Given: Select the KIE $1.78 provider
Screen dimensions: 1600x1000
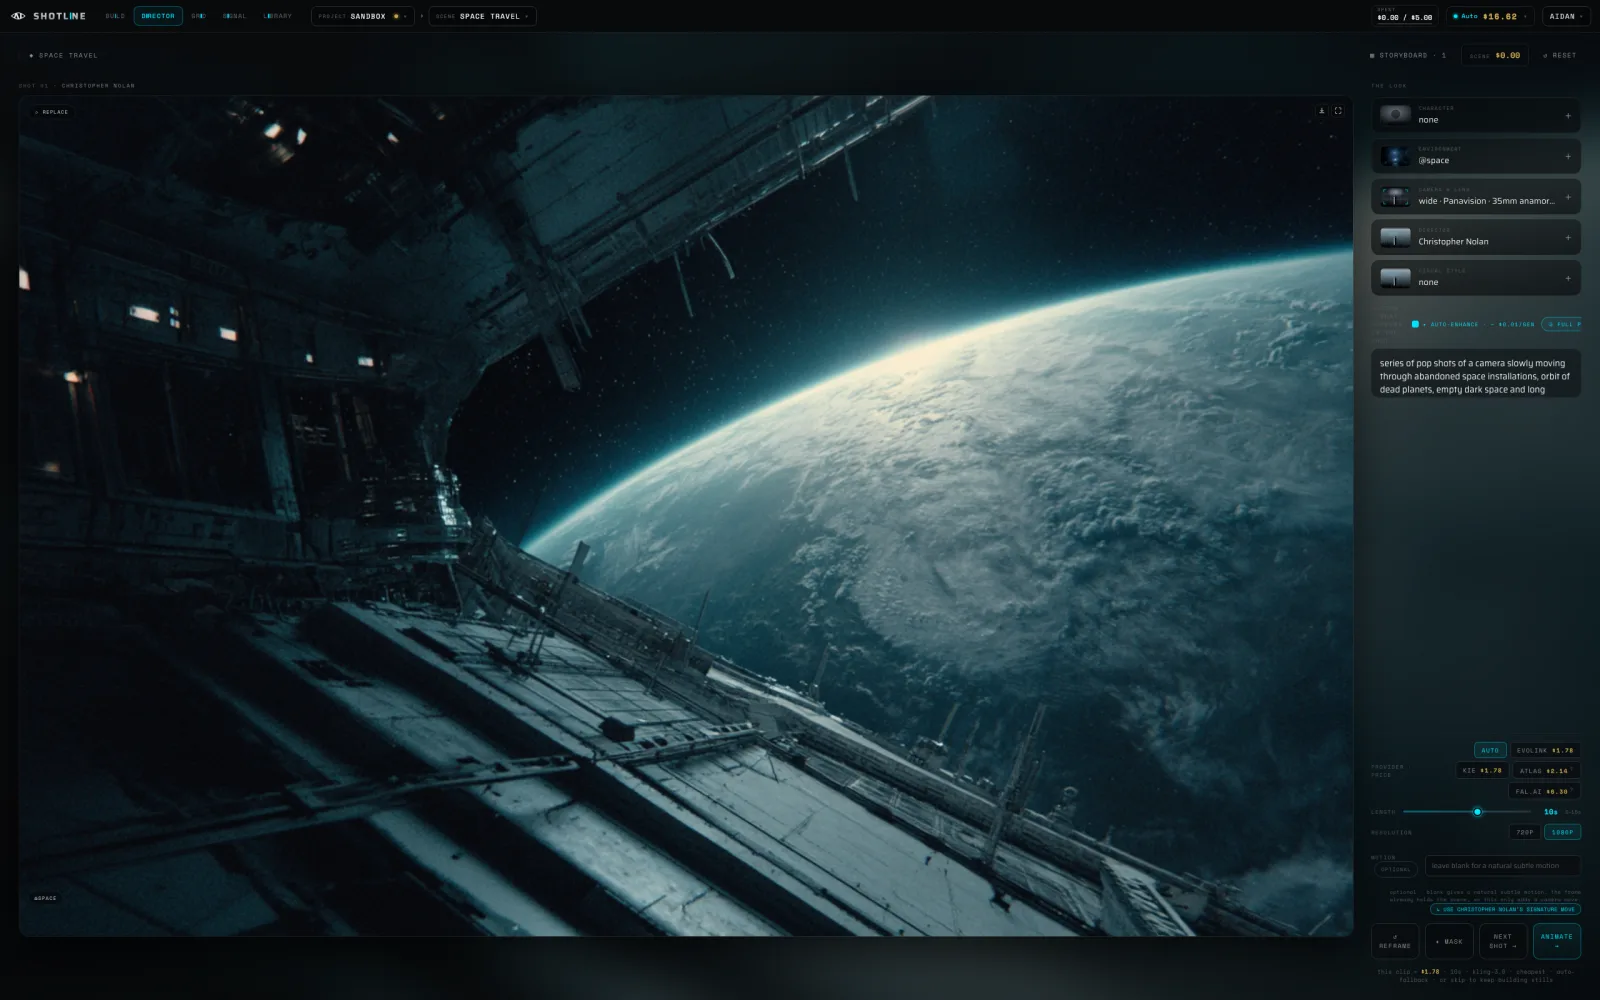Looking at the screenshot, I should click(x=1482, y=770).
